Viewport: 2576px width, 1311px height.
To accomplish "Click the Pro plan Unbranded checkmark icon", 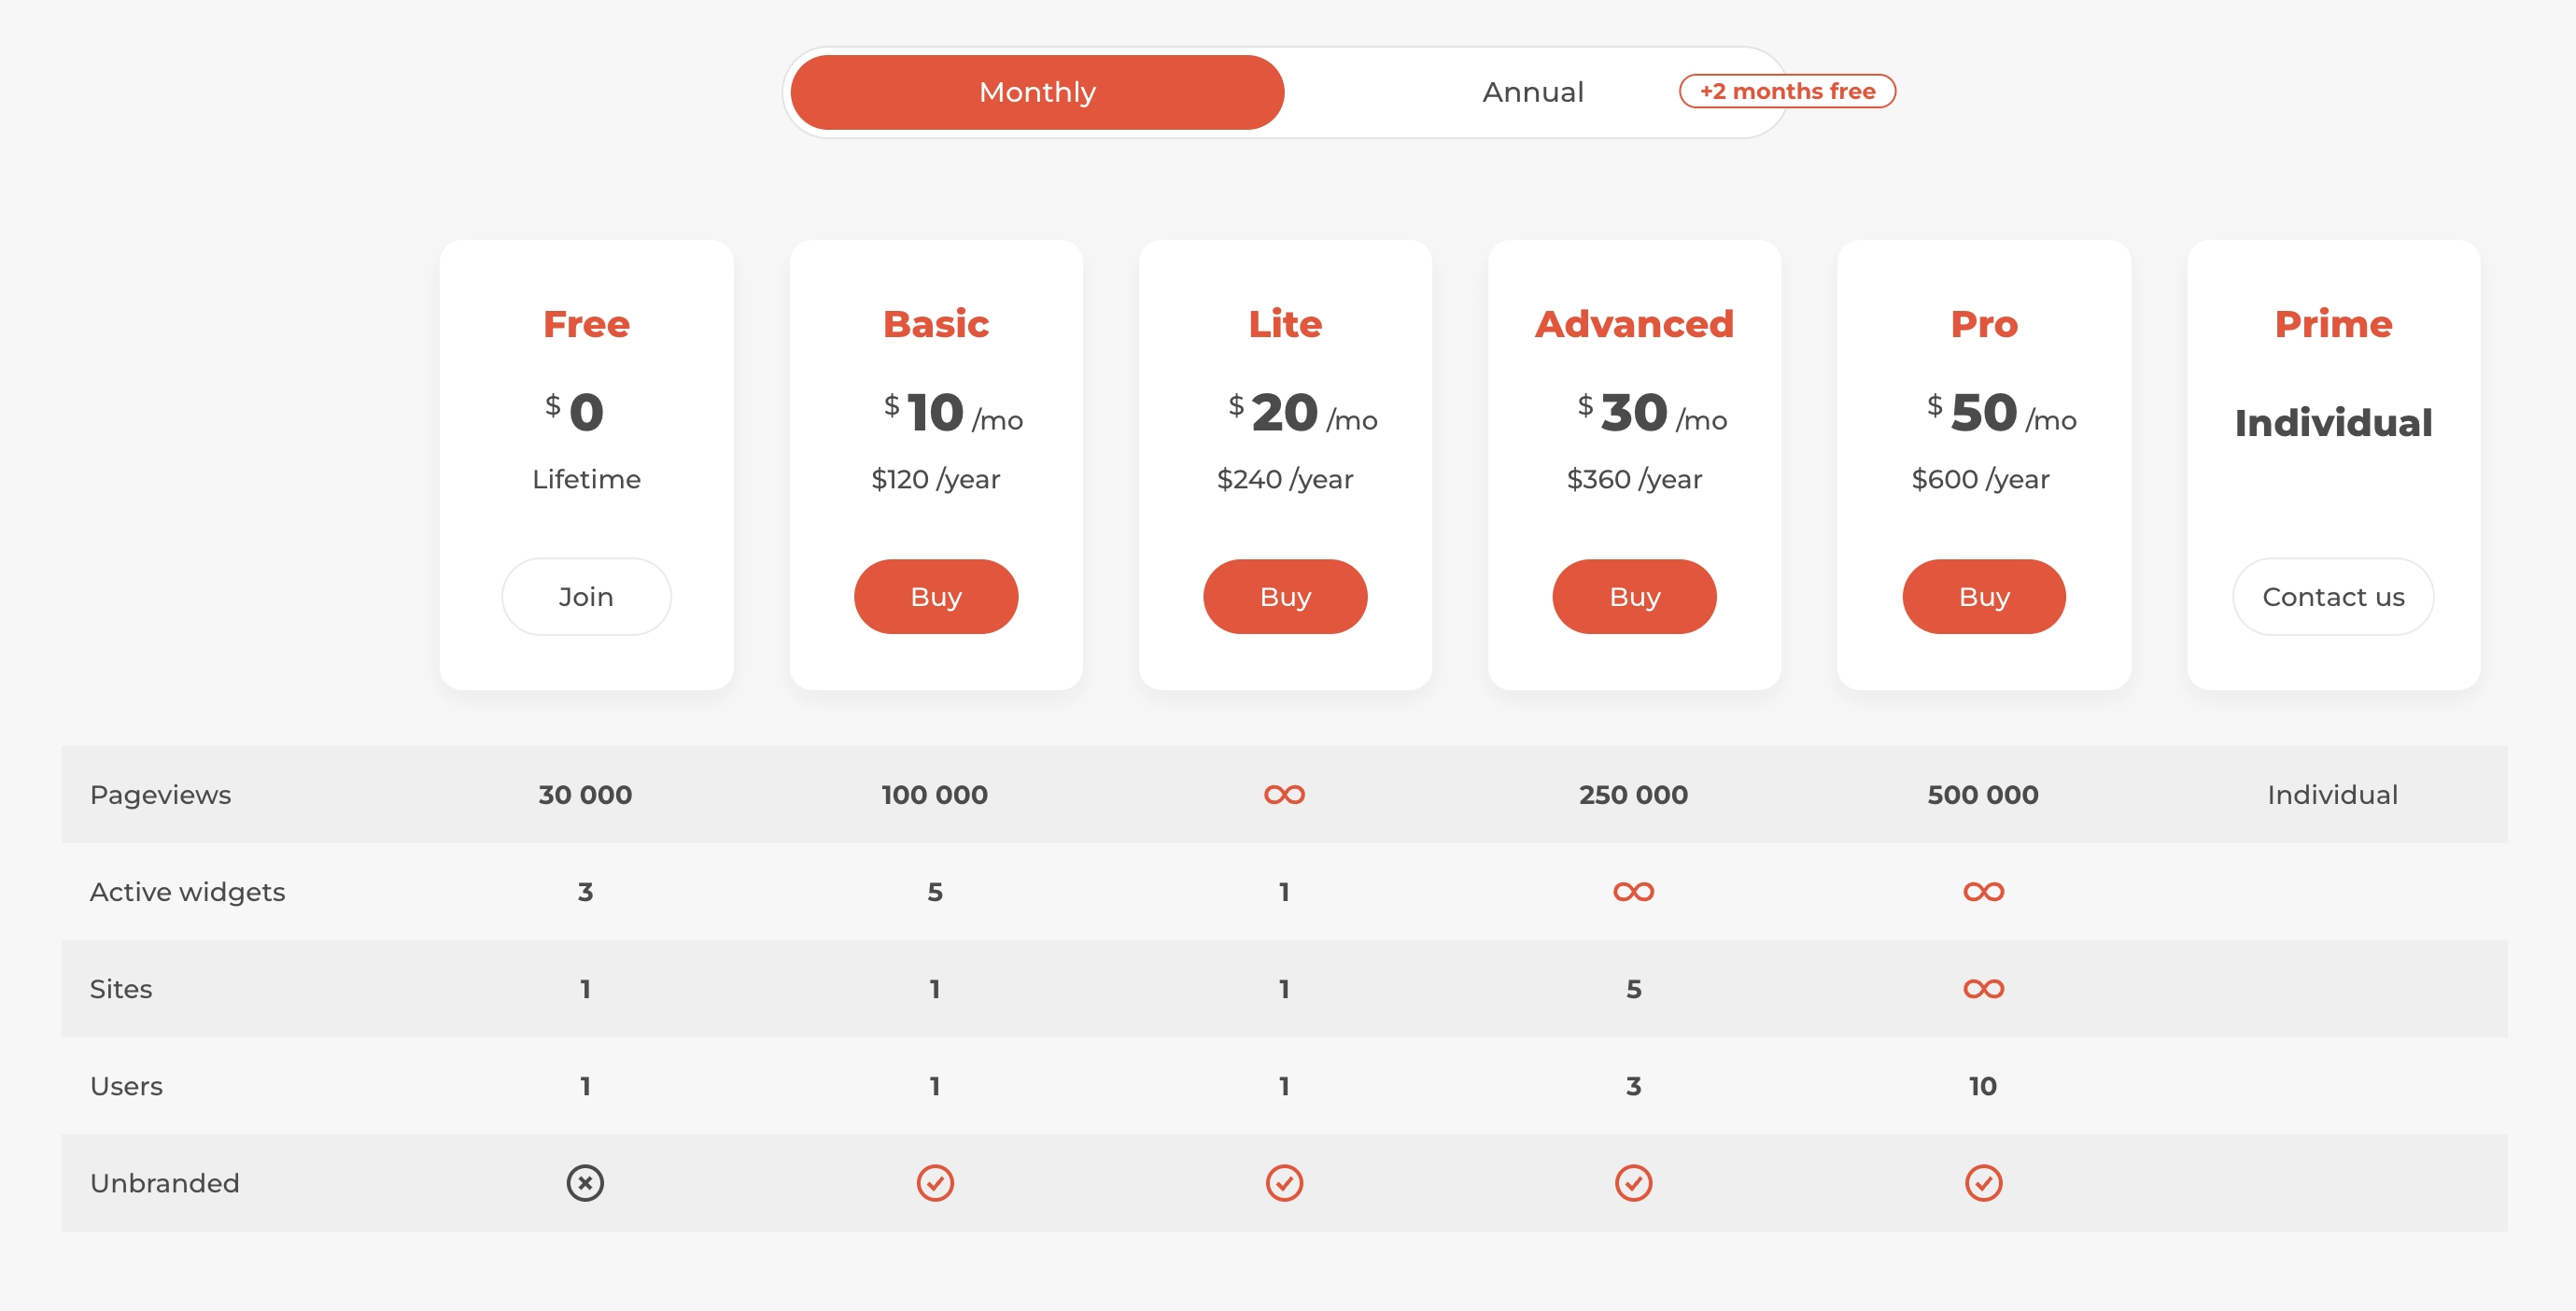I will (x=1983, y=1183).
